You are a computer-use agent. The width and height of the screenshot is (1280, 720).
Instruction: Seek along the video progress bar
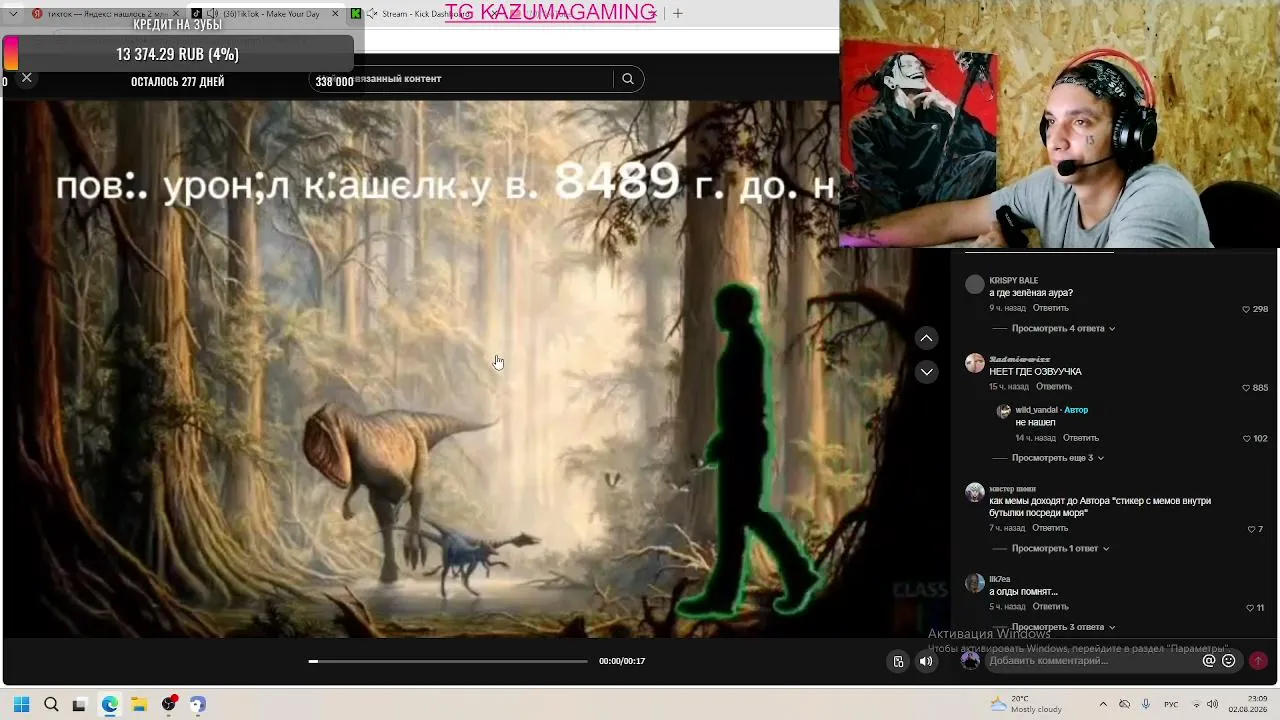(448, 661)
